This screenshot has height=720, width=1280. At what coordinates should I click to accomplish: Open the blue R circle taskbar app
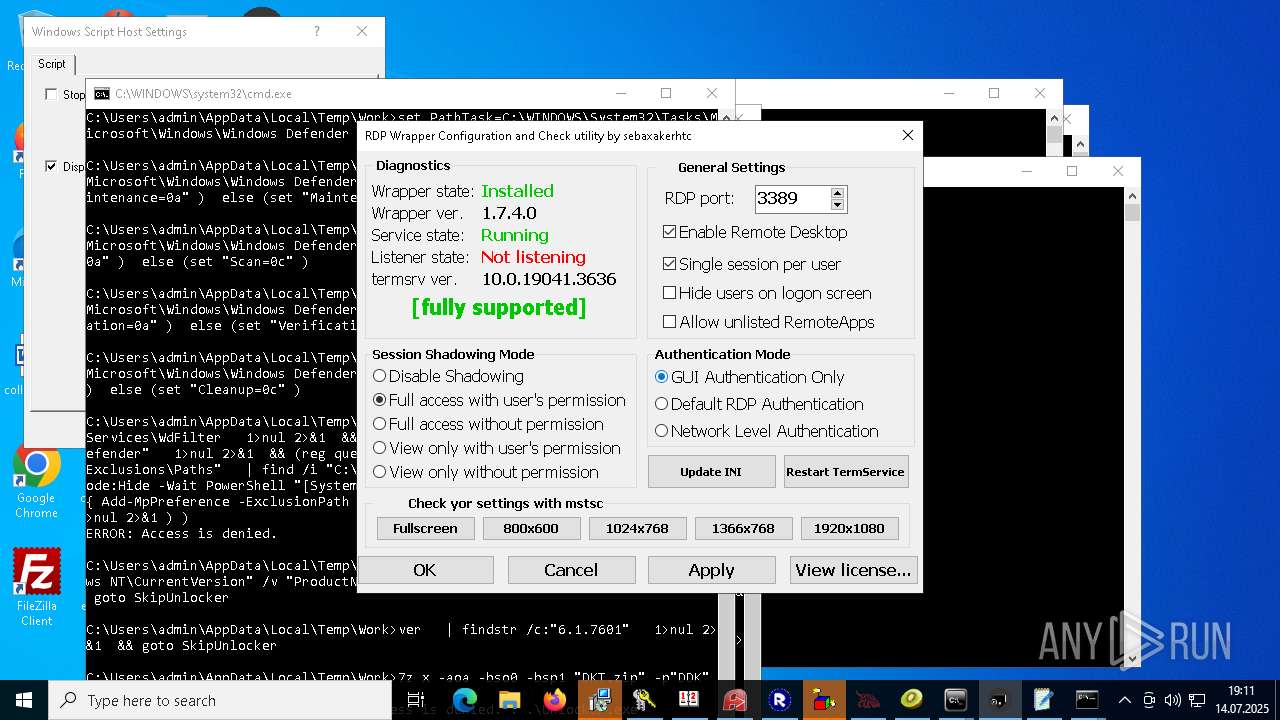pyautogui.click(x=780, y=700)
